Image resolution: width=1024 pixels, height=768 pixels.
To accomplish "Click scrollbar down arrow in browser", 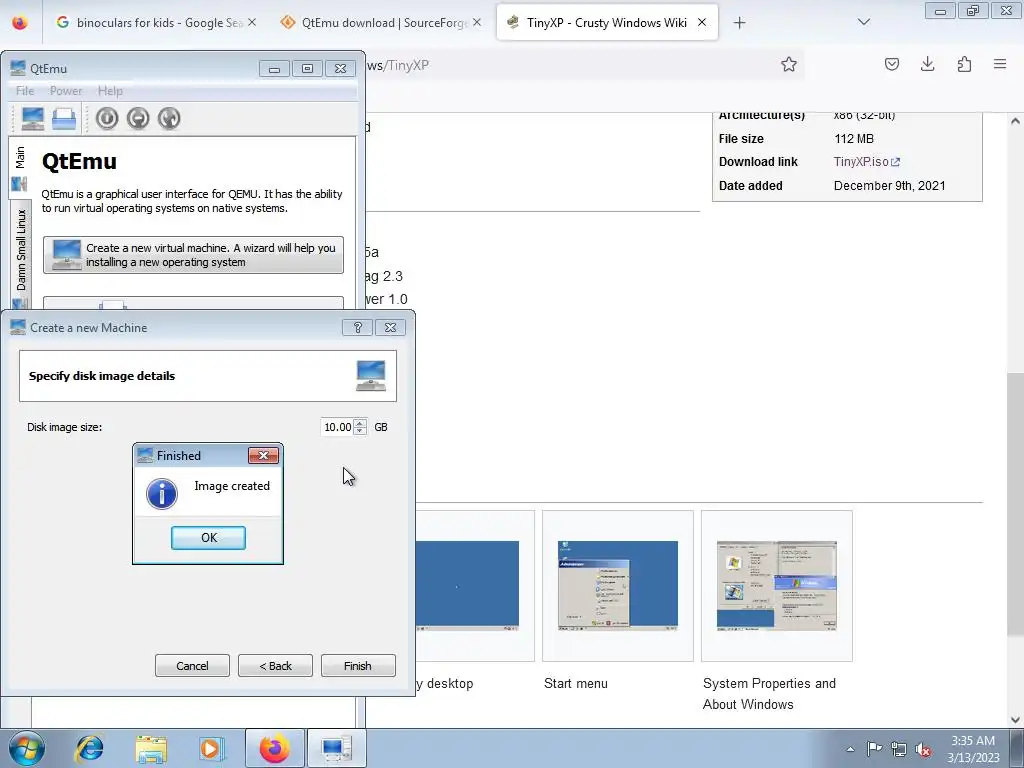I will tap(1015, 720).
